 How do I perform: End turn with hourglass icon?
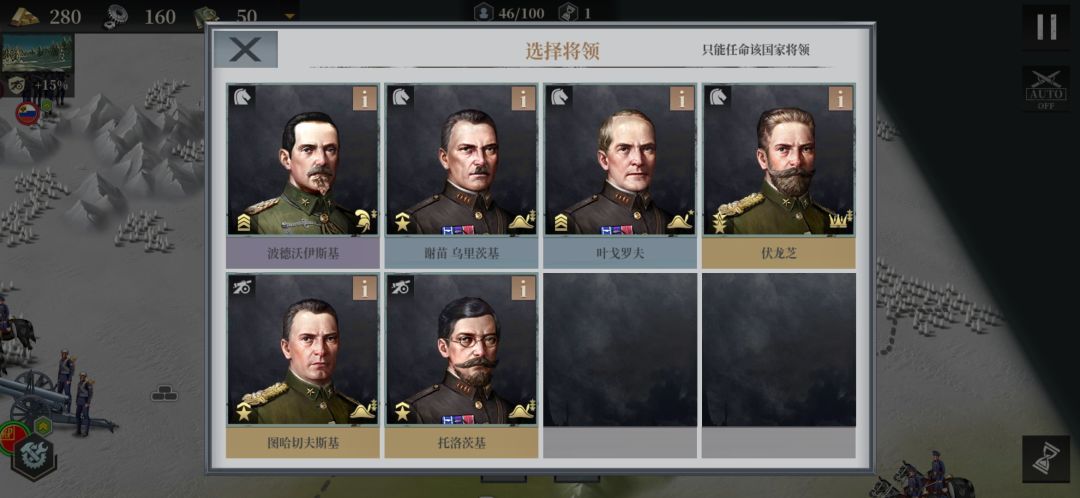point(1046,459)
